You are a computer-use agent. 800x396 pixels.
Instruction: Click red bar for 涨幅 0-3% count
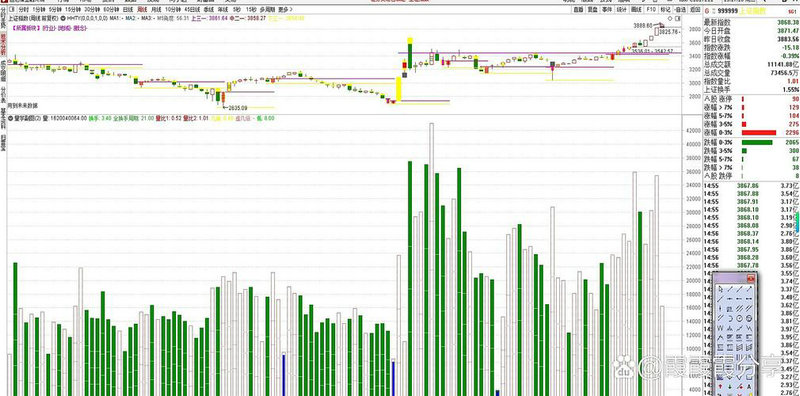759,132
